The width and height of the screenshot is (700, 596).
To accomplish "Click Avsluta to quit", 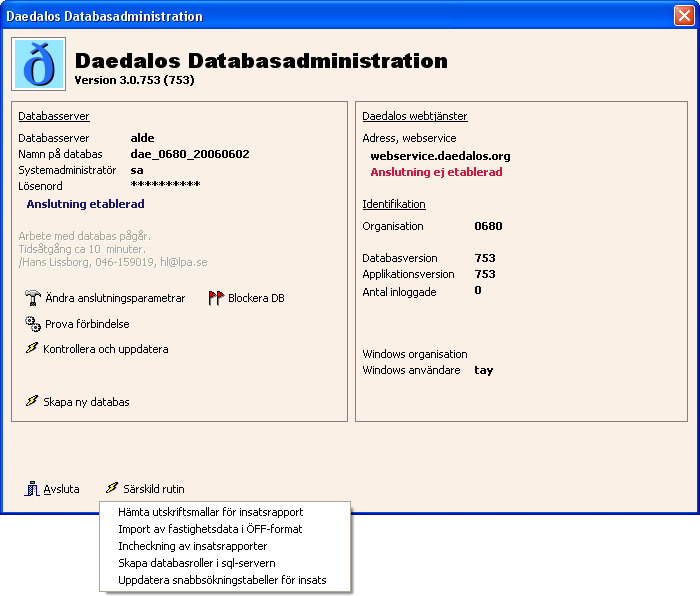I will tap(61, 489).
